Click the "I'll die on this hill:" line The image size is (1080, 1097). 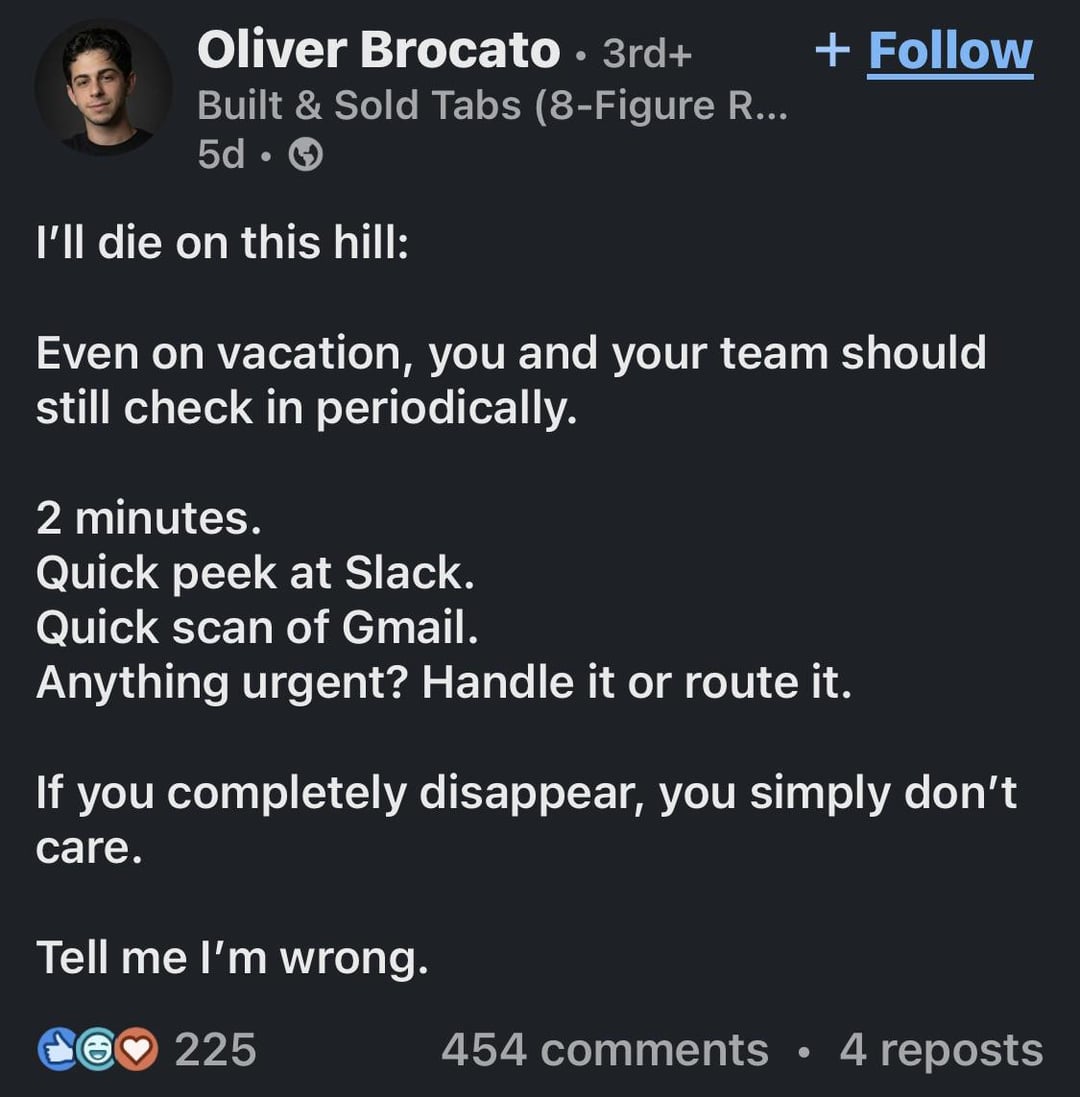click(x=222, y=244)
